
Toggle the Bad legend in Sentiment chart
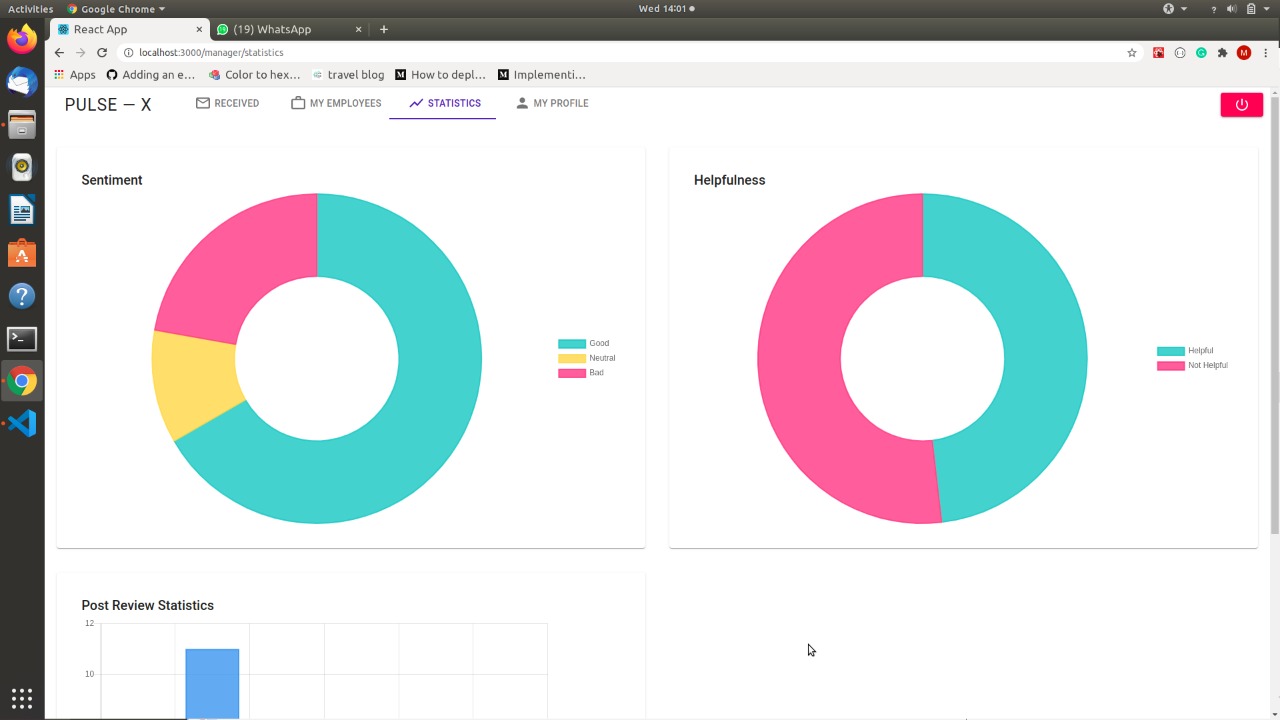[x=581, y=373]
